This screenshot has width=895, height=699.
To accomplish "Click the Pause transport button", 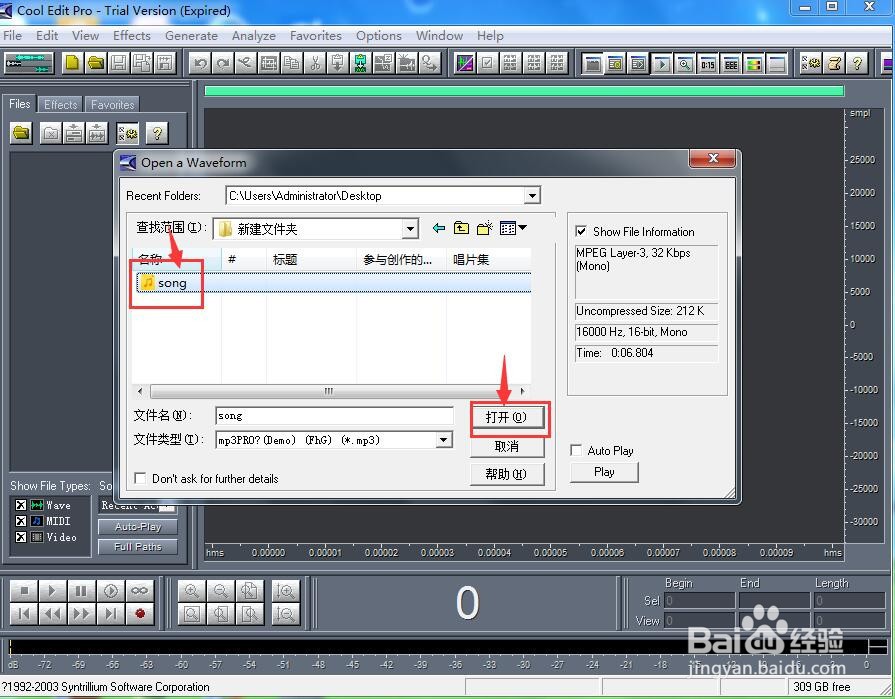I will [81, 591].
